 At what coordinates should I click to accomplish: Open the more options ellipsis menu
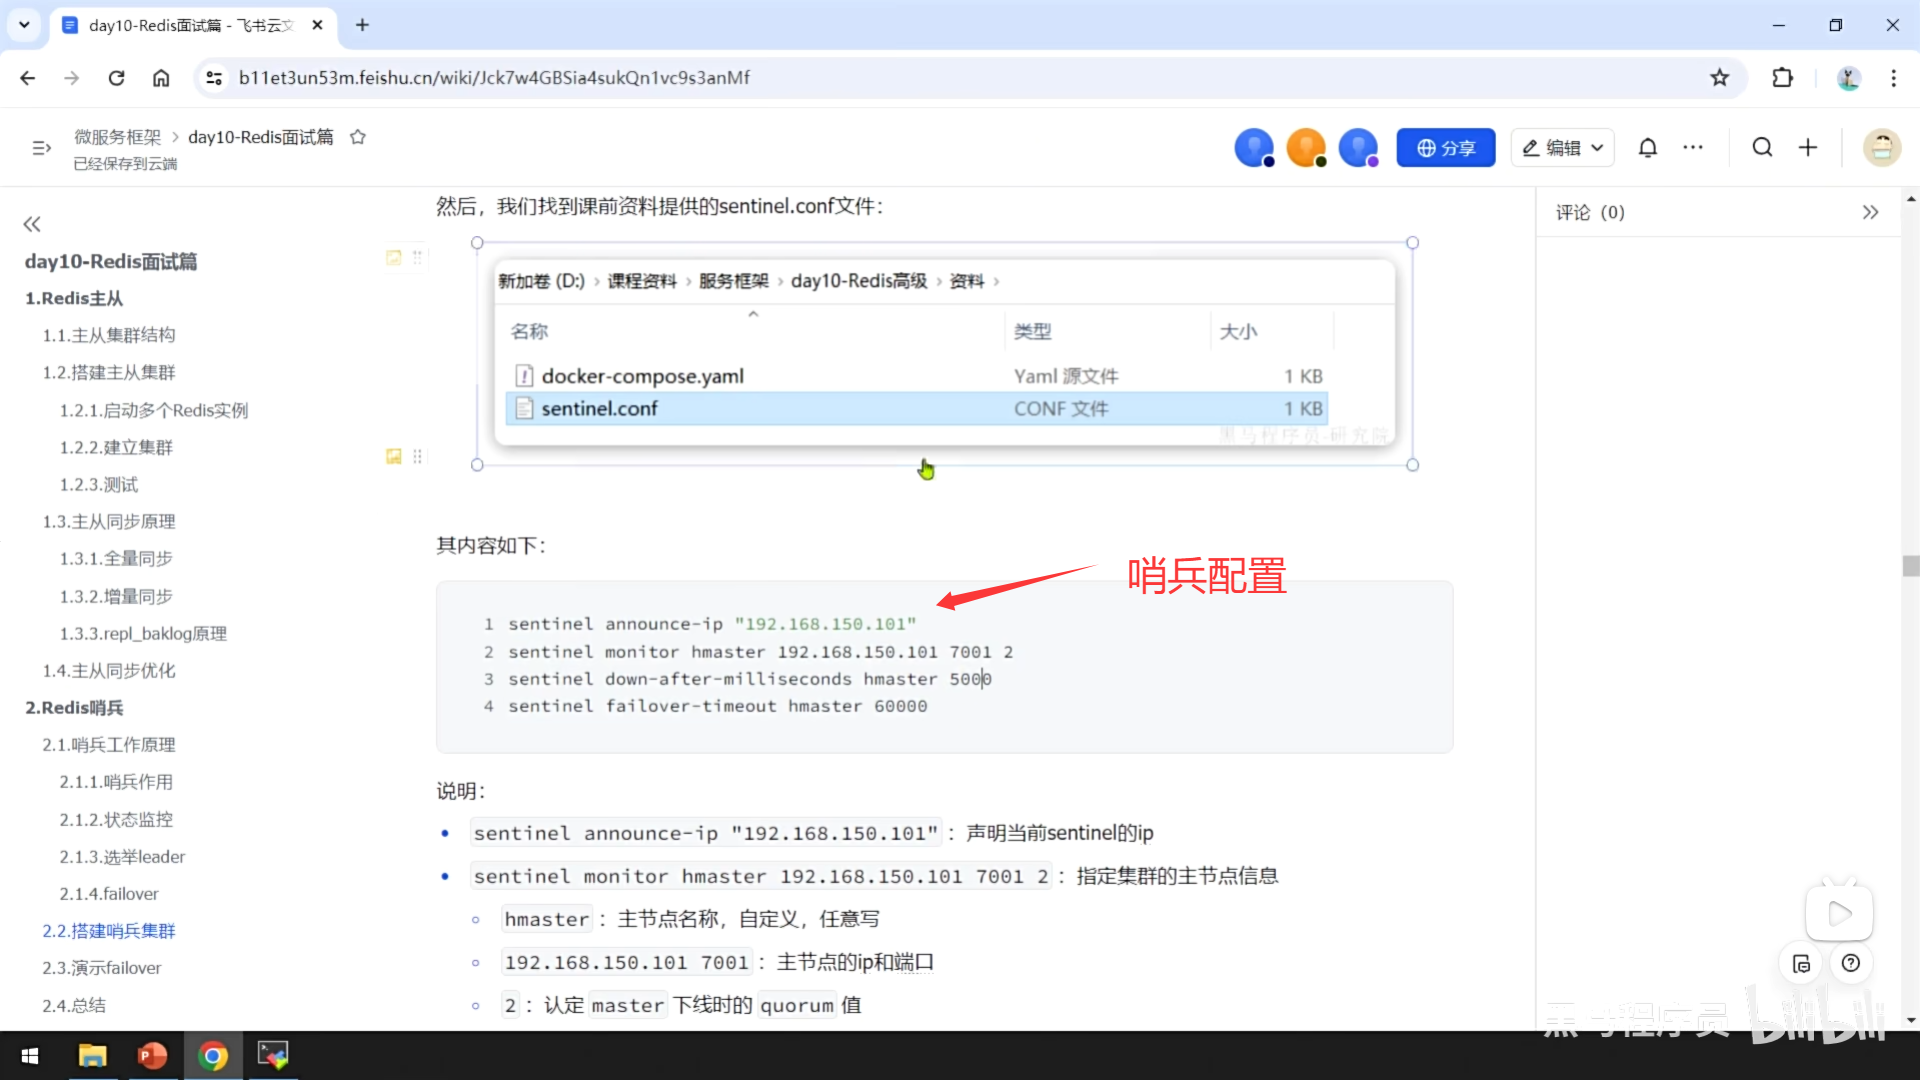pyautogui.click(x=1693, y=148)
